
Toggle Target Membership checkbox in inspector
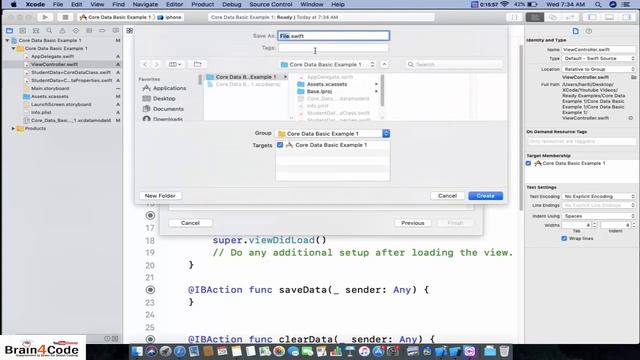click(x=529, y=163)
